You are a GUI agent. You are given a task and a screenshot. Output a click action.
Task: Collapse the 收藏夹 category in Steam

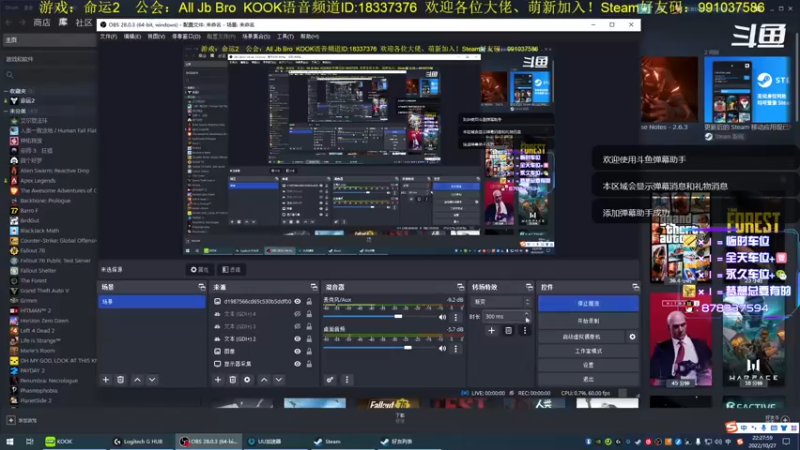(x=6, y=91)
